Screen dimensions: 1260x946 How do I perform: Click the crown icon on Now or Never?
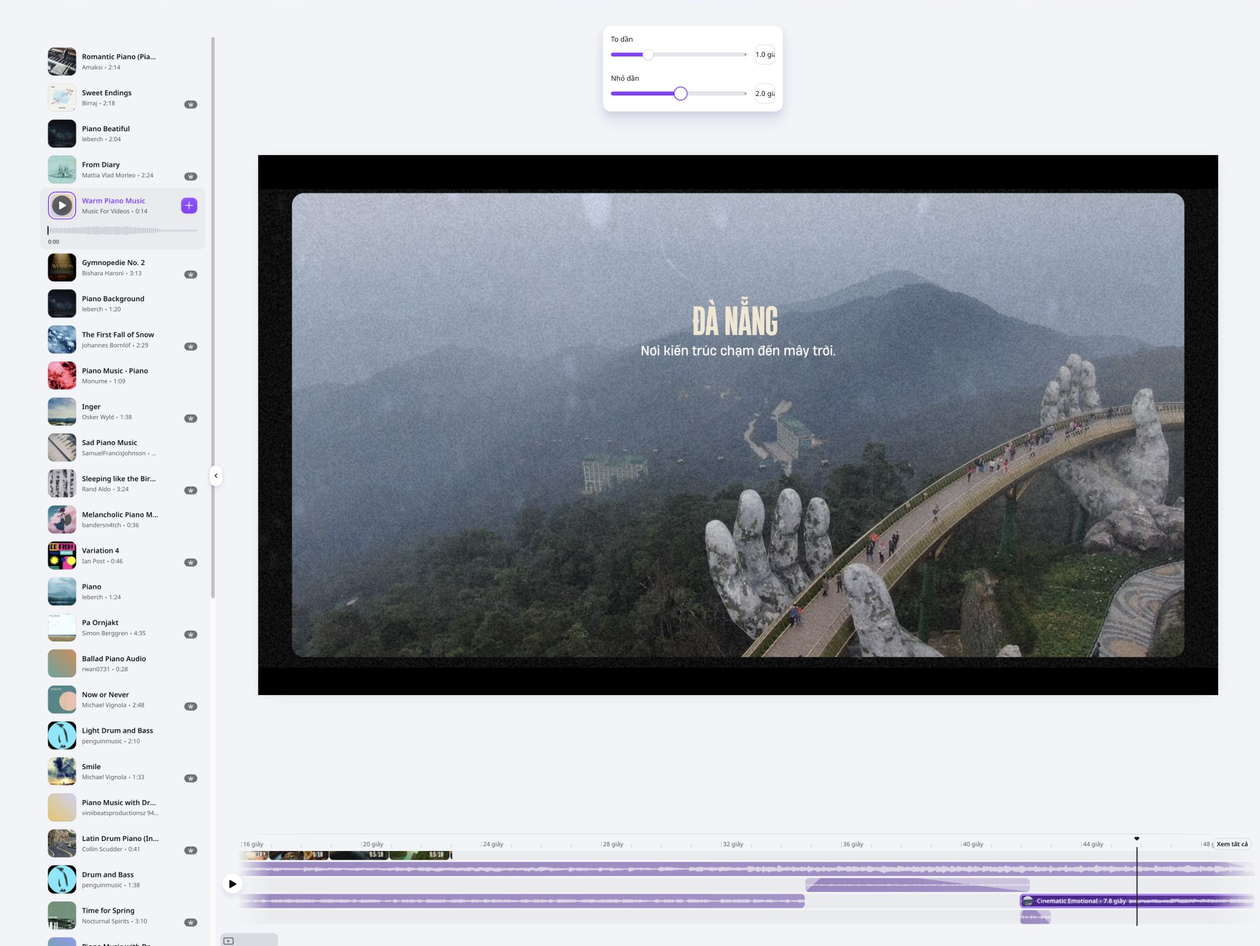pyautogui.click(x=190, y=706)
